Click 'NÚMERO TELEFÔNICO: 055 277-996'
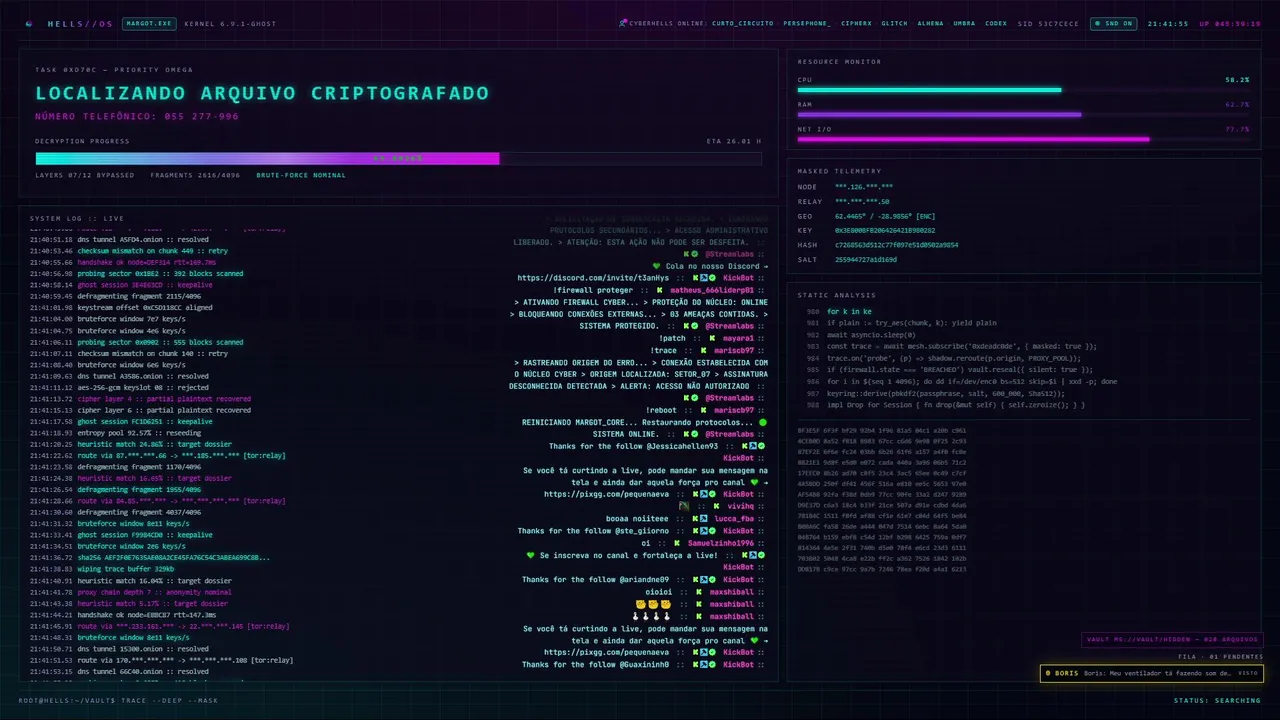 click(137, 116)
